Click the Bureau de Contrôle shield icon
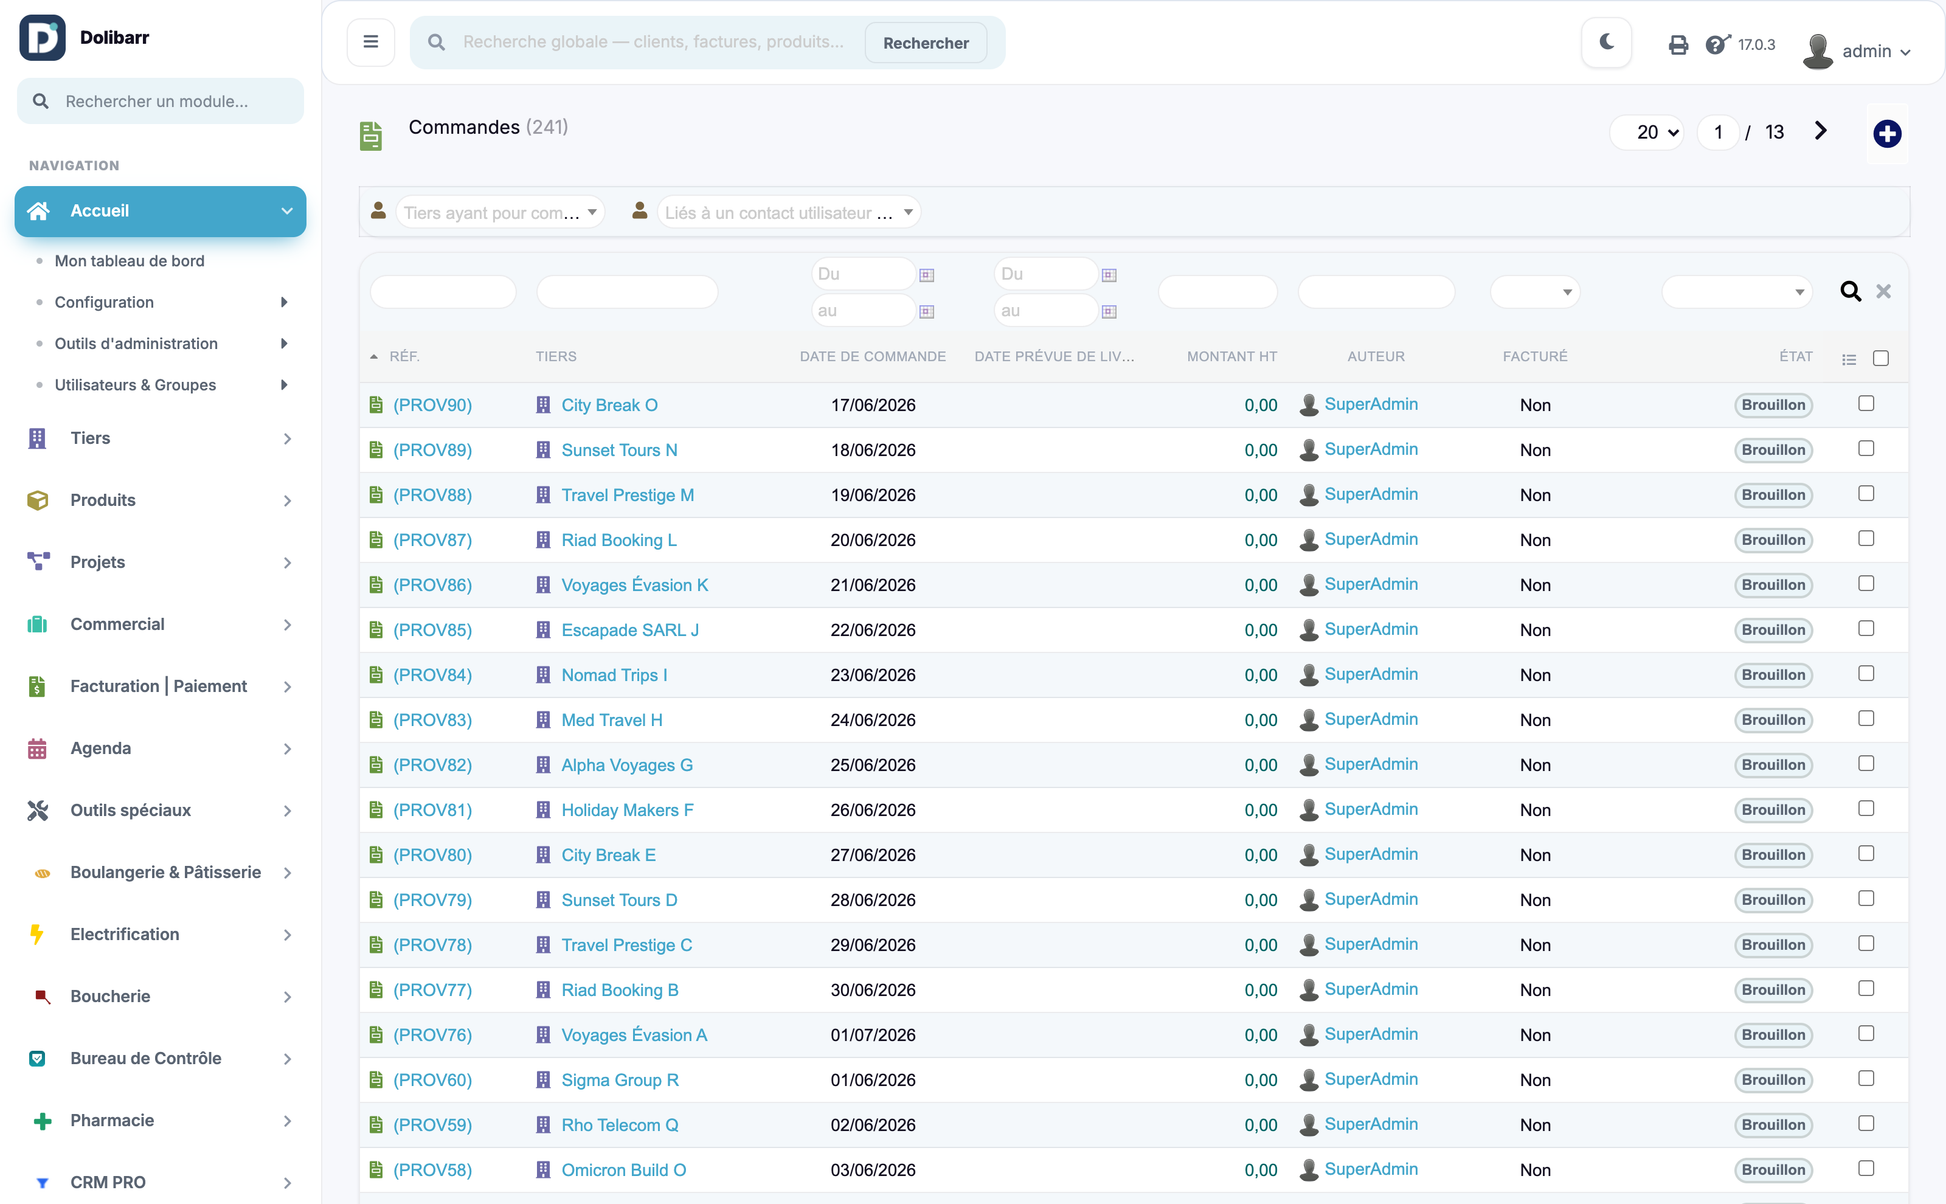 pos(37,1058)
